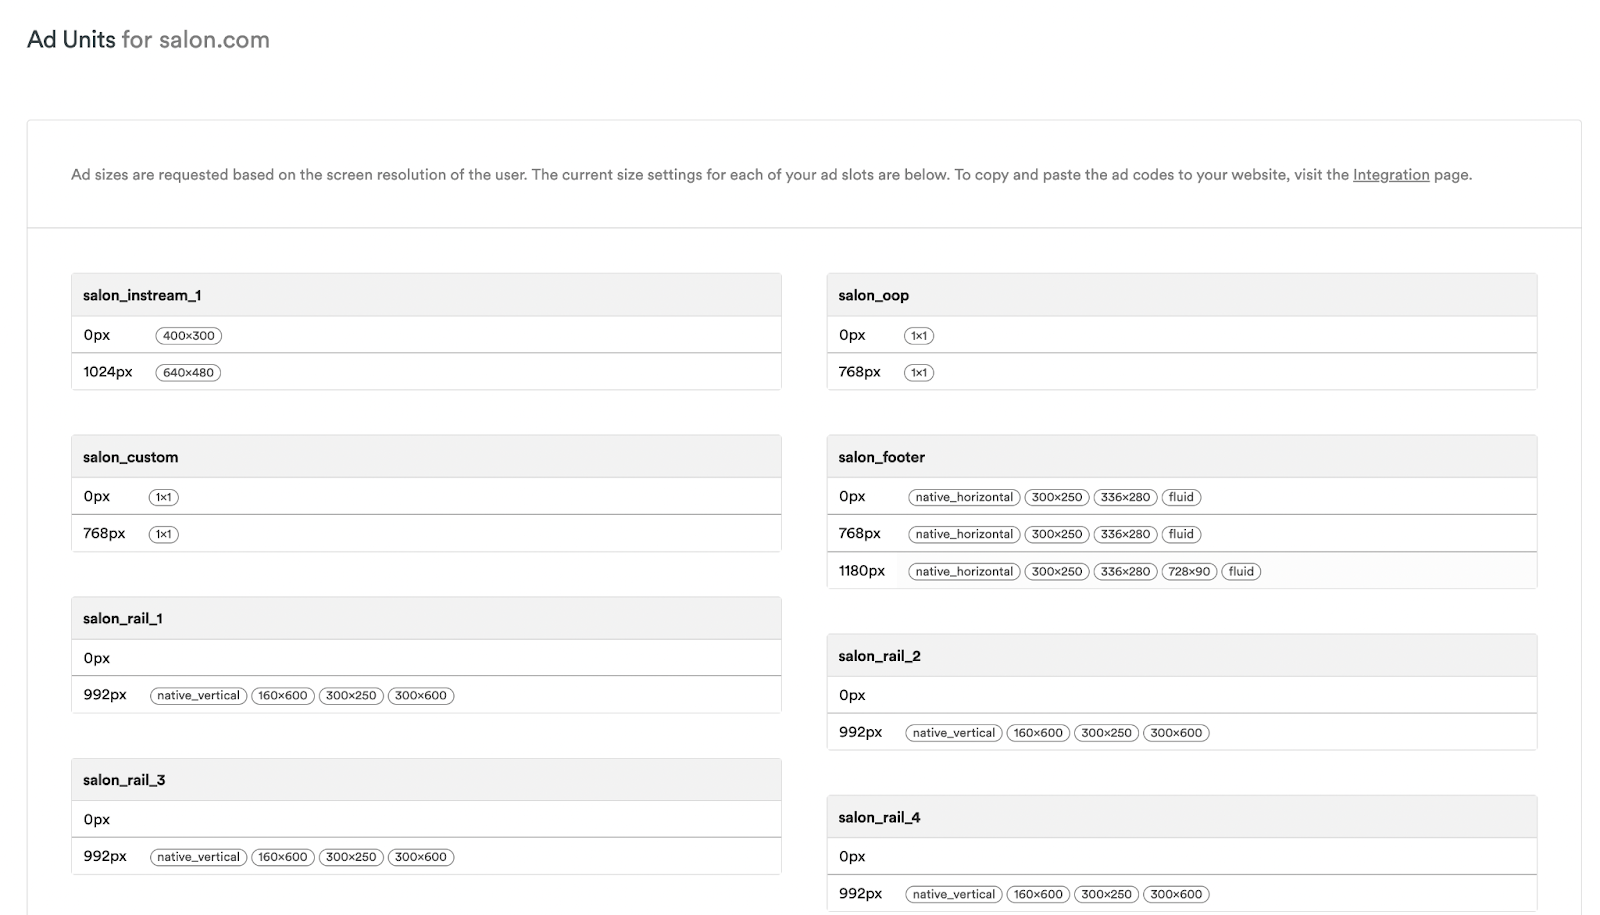Click the salon_rail_4 header

(1182, 817)
